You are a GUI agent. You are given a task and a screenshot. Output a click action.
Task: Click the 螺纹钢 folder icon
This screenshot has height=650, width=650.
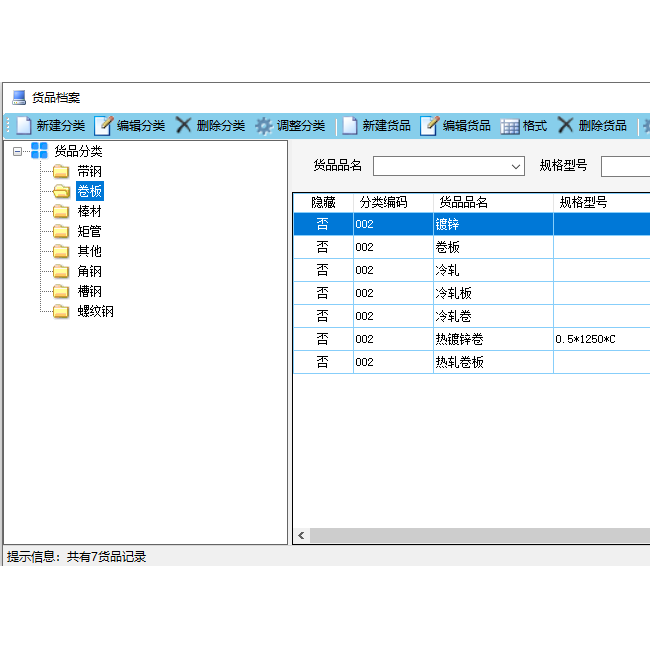pos(61,311)
